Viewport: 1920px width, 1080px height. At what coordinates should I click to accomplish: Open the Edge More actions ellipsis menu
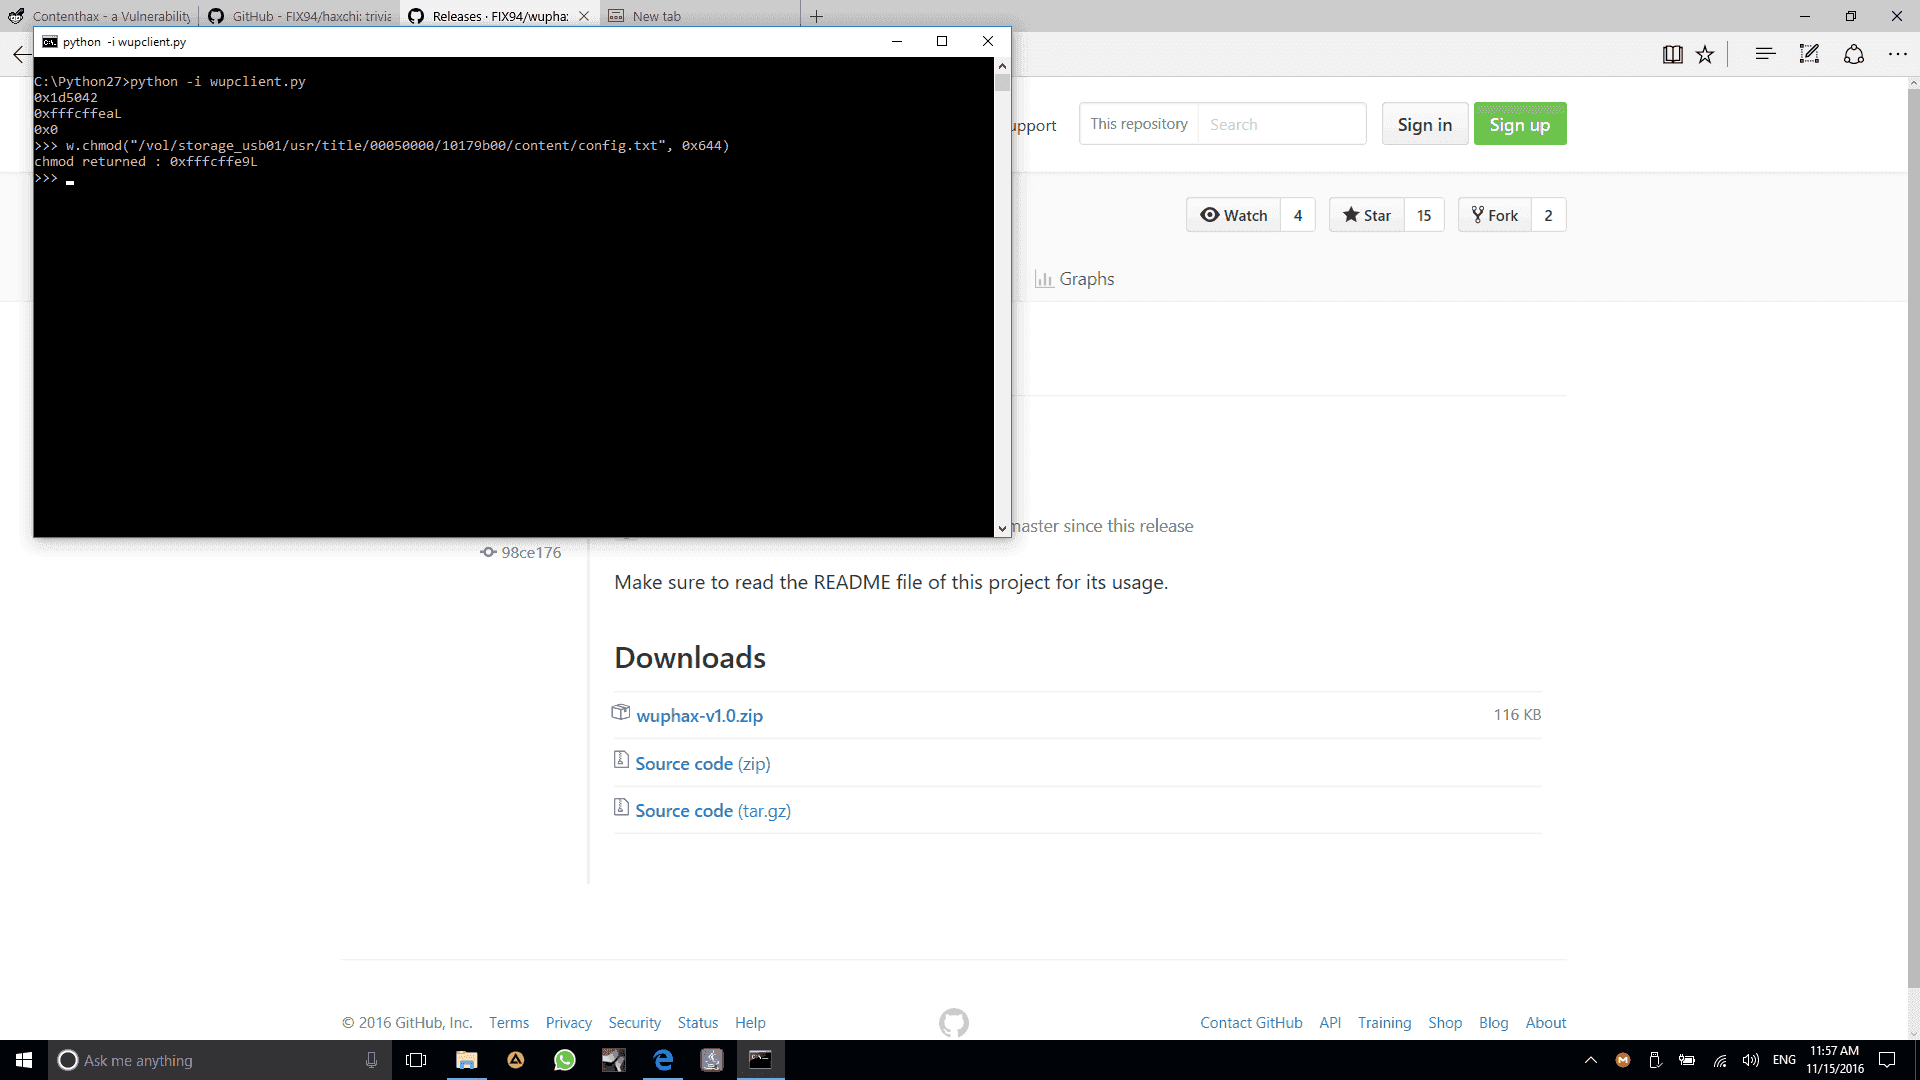[1897, 54]
